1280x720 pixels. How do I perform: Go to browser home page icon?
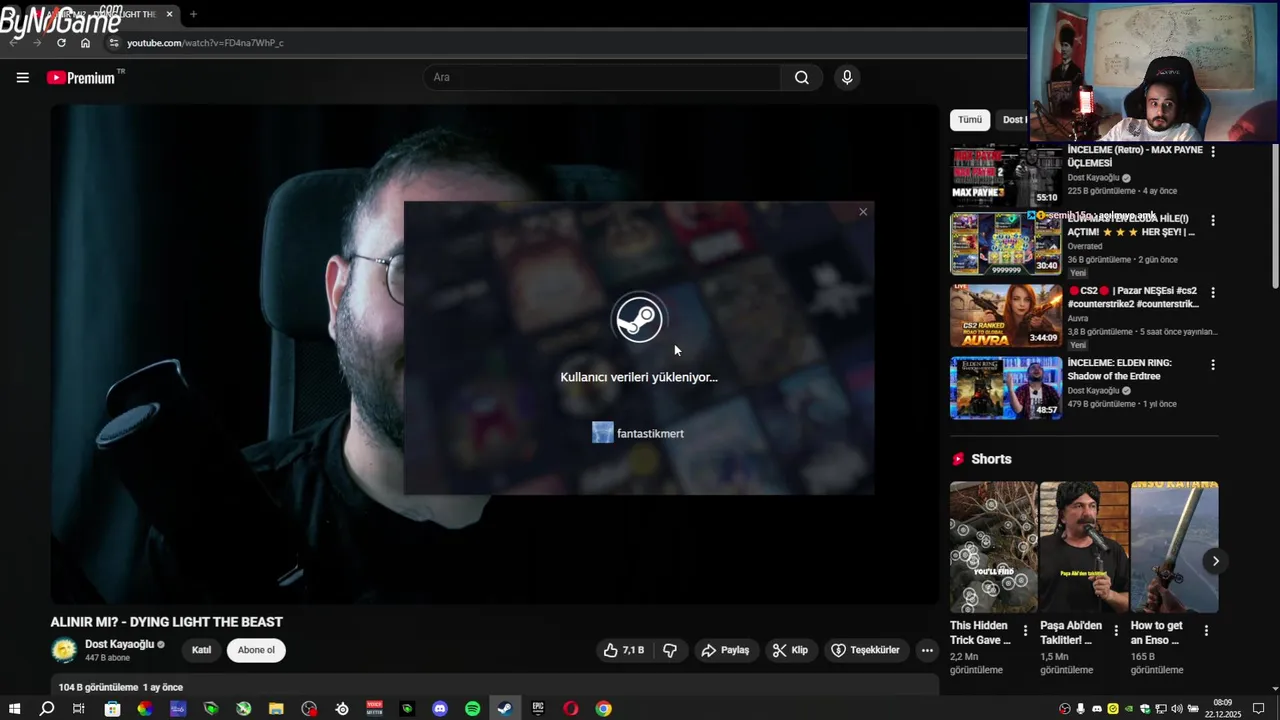coord(85,43)
